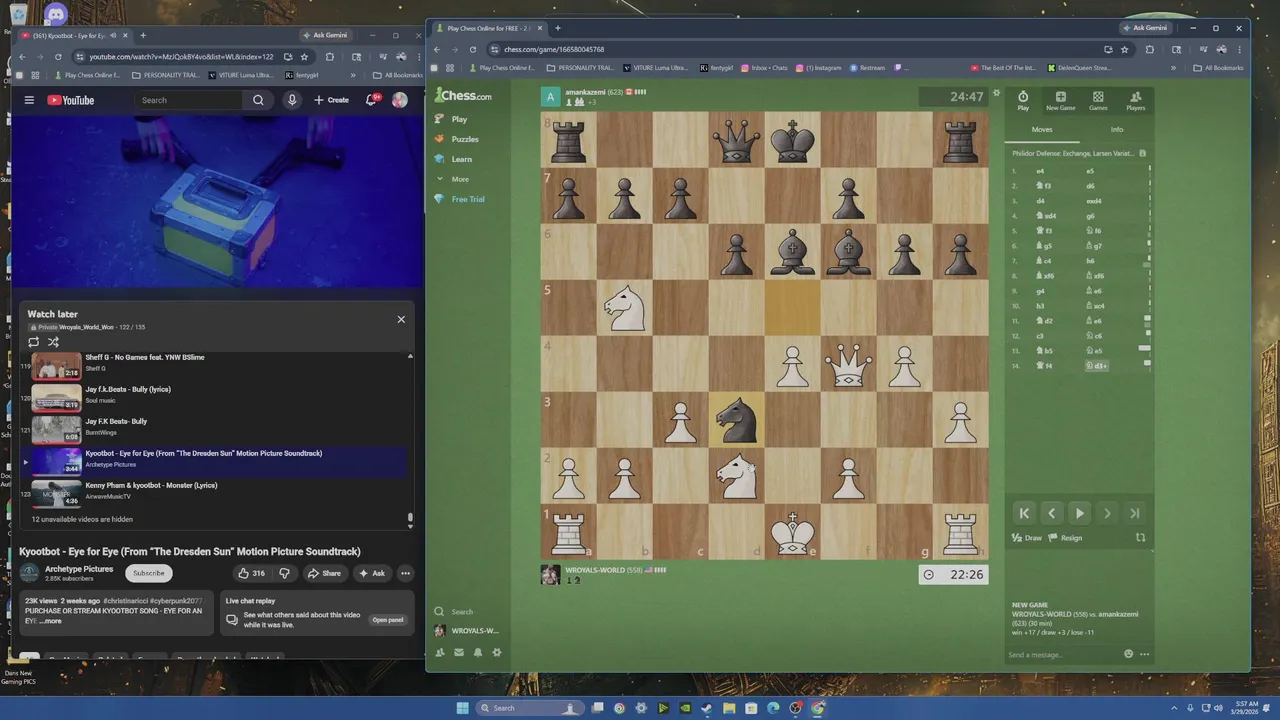Switch to Play tab in game panel

pos(1023,101)
